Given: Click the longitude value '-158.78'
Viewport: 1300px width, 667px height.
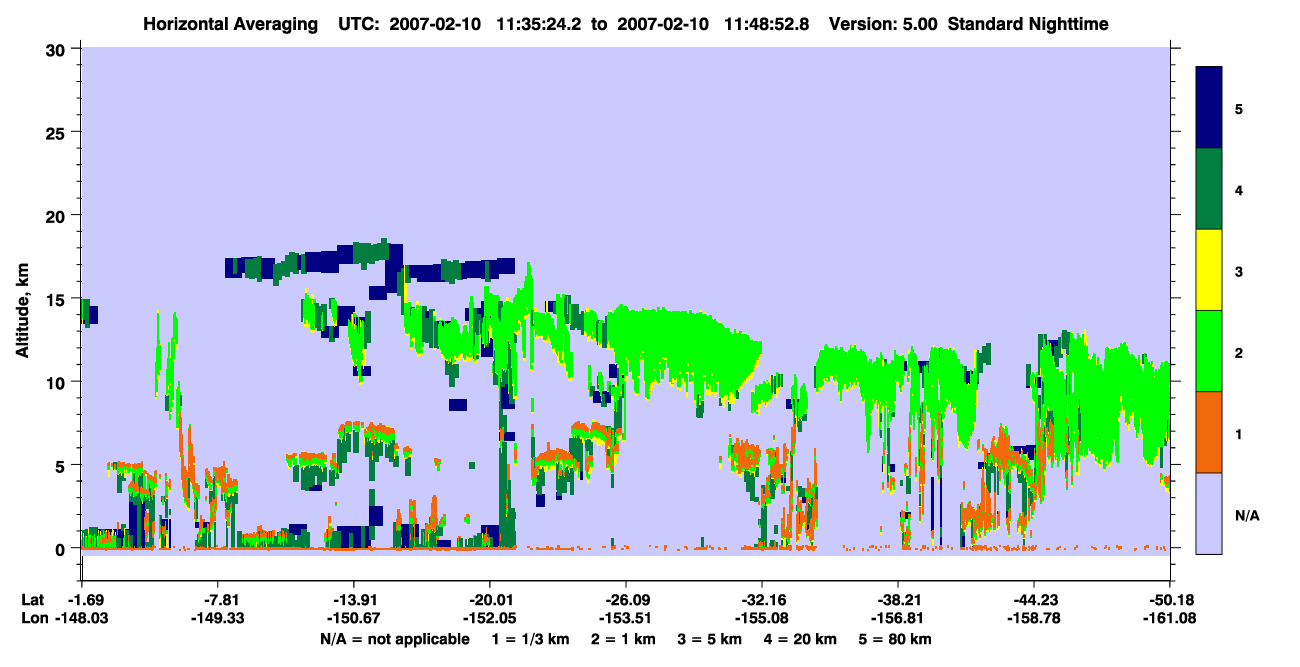Looking at the screenshot, I should click(x=1033, y=618).
